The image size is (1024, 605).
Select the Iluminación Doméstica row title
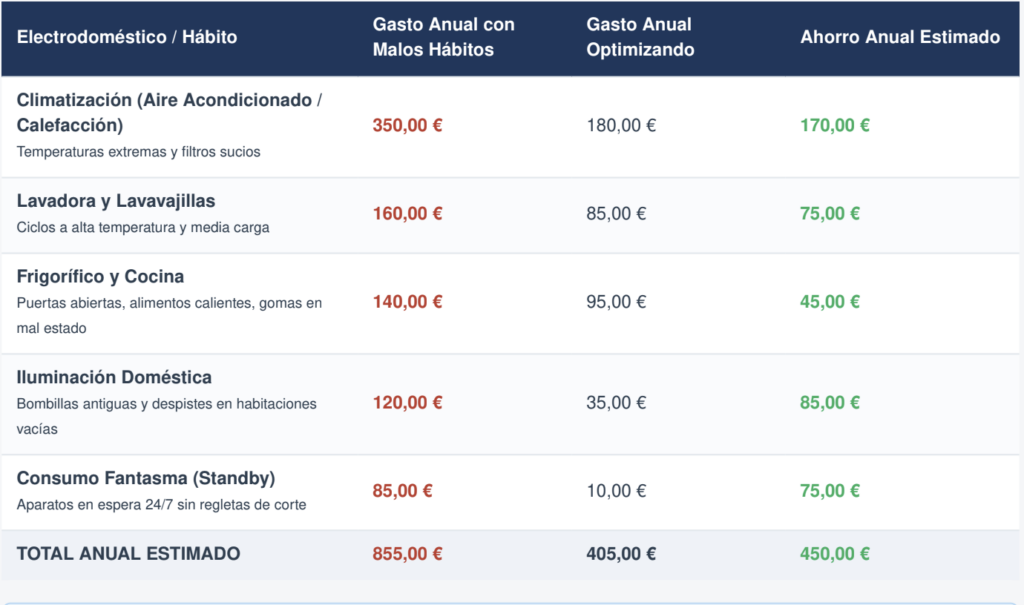click(x=114, y=377)
